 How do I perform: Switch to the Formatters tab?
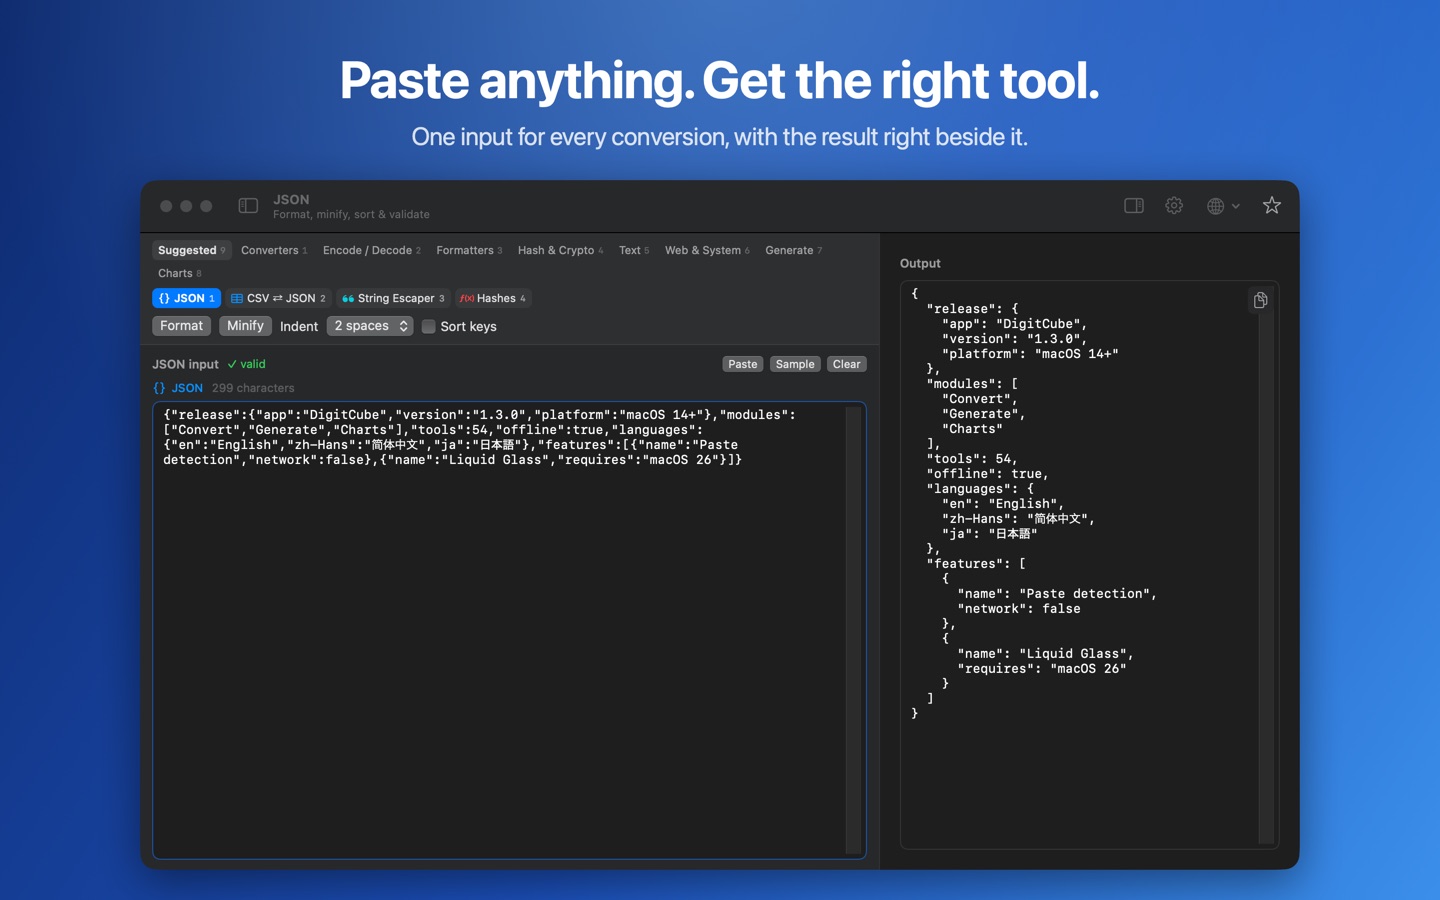pyautogui.click(x=469, y=250)
